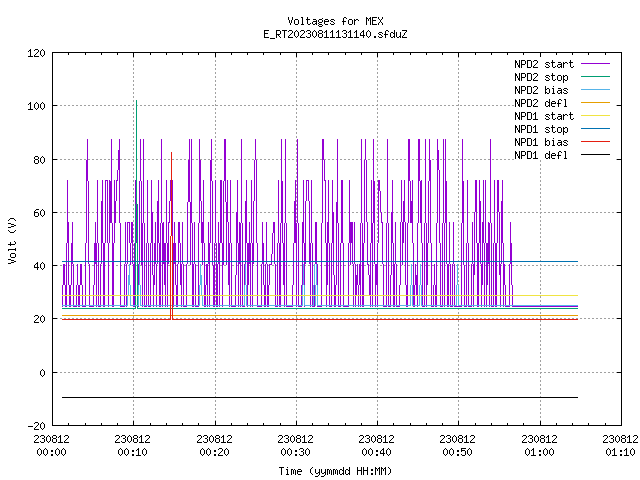The height and width of the screenshot is (480, 640).
Task: Click the light blue NPD2 bias legend line
Action: pos(595,89)
